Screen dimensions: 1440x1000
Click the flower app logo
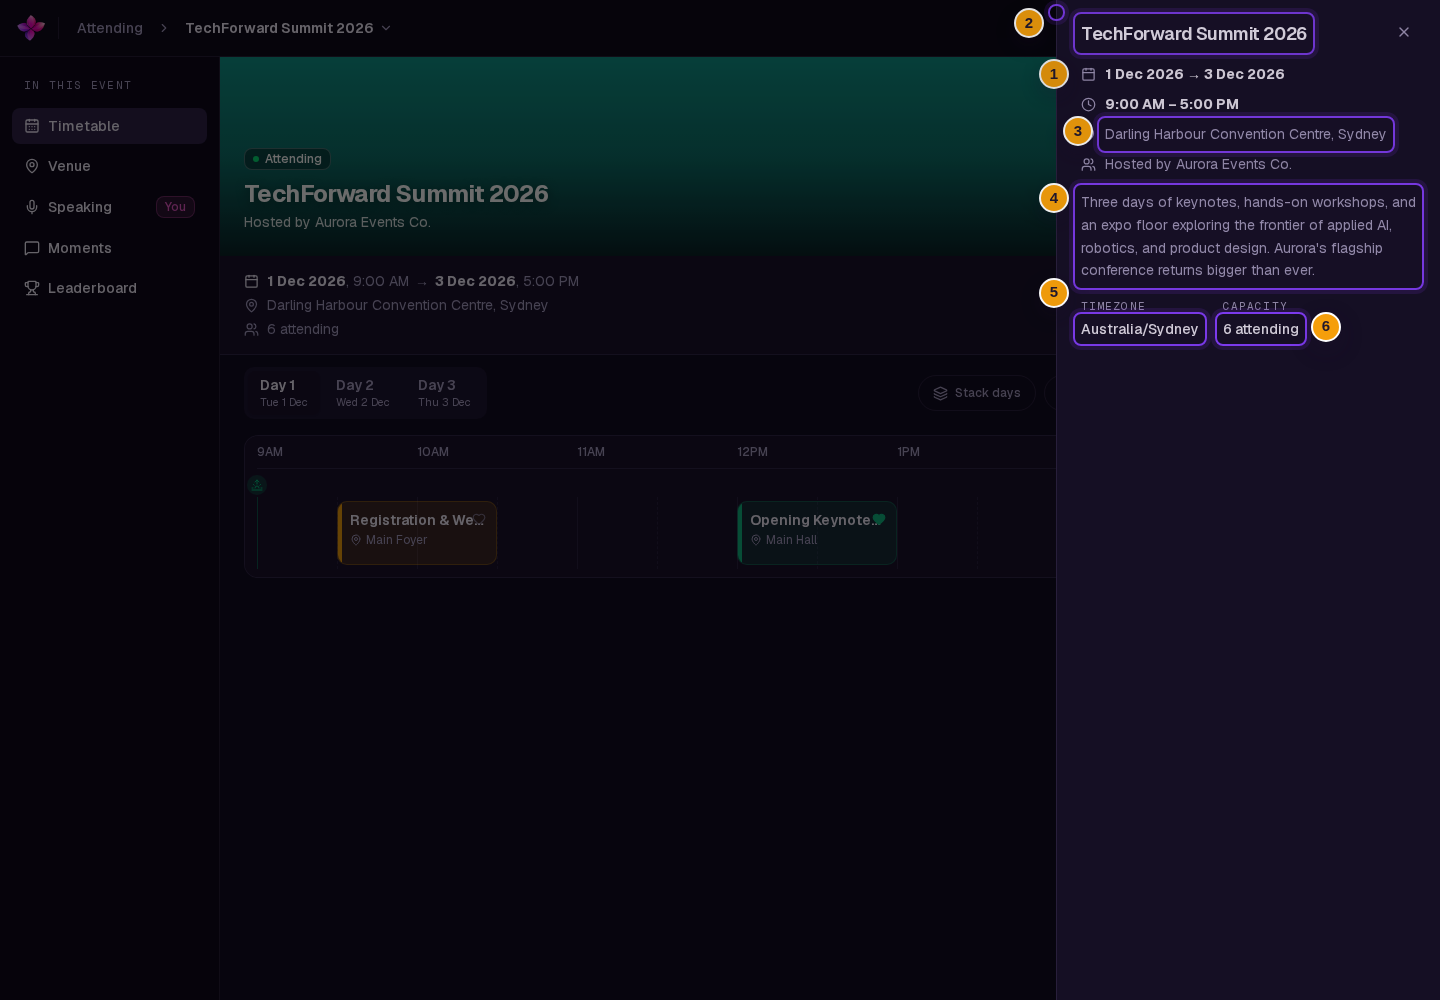pos(31,28)
